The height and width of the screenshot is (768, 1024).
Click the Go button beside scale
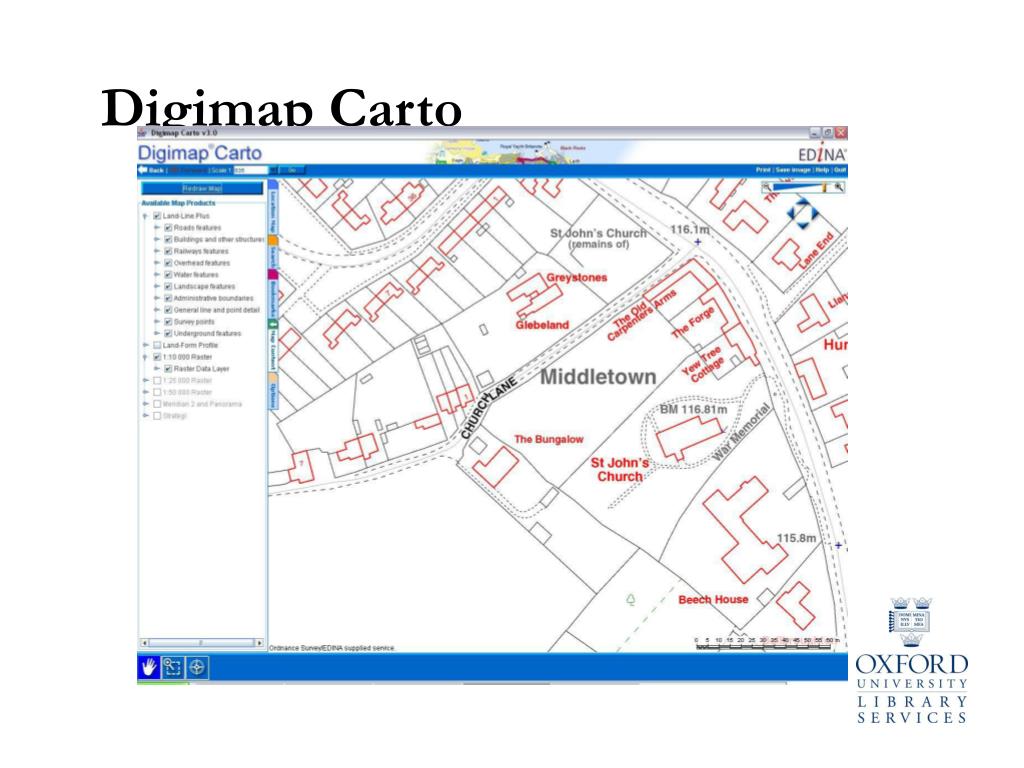click(x=292, y=170)
